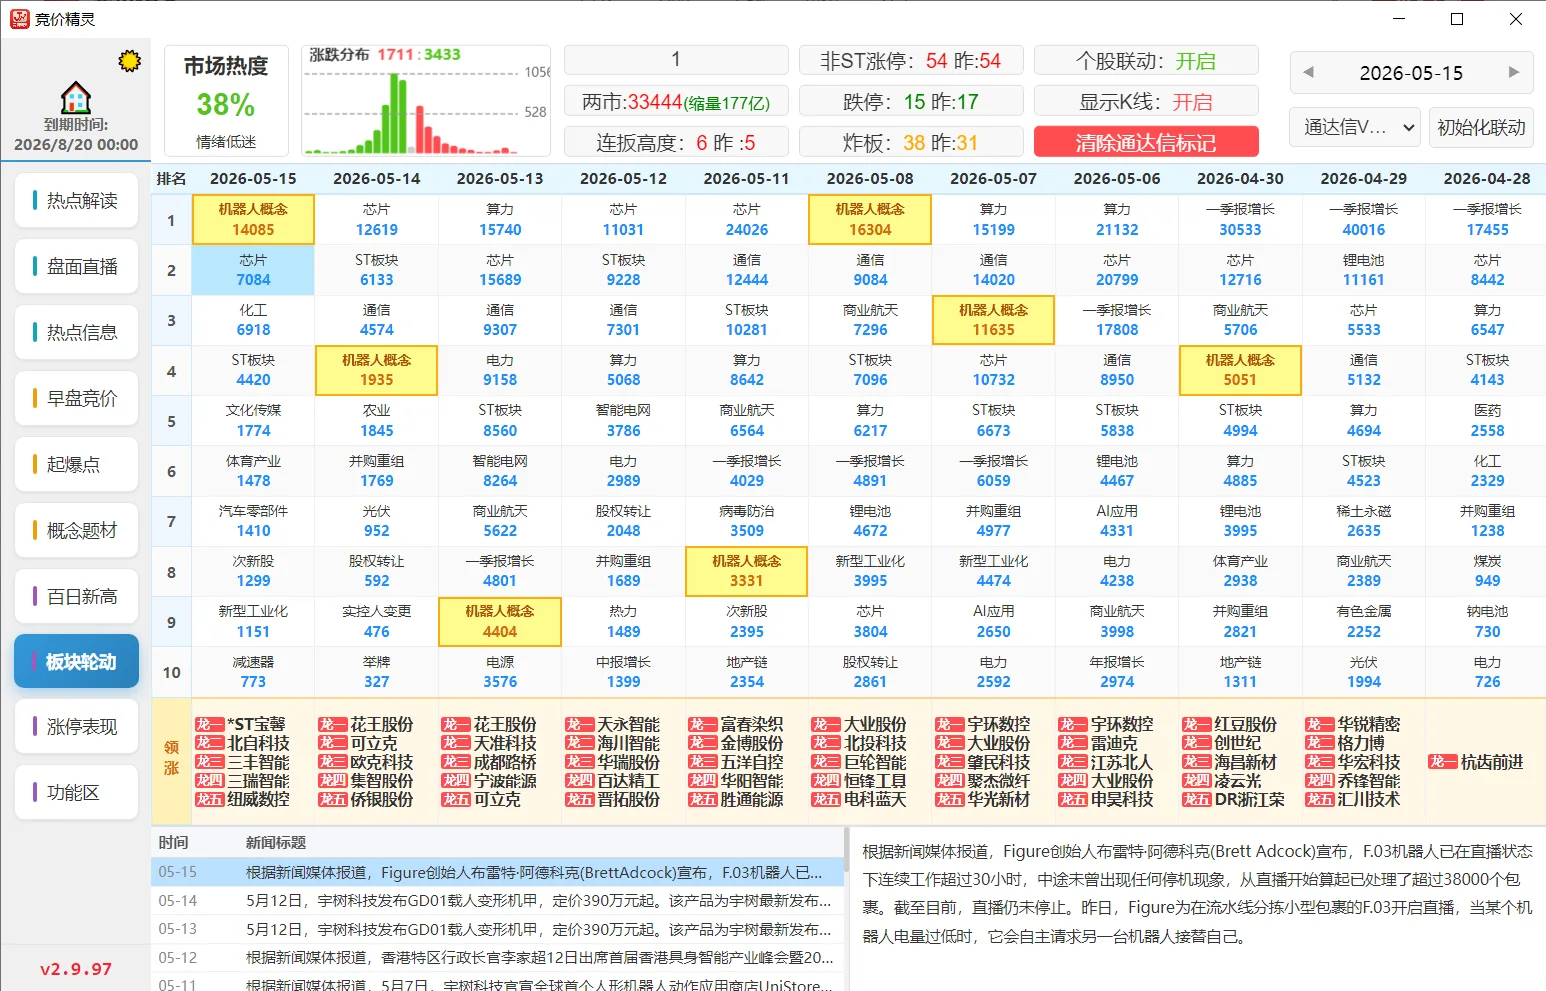
Task: Select 减速器 773 cell
Action: click(x=253, y=672)
